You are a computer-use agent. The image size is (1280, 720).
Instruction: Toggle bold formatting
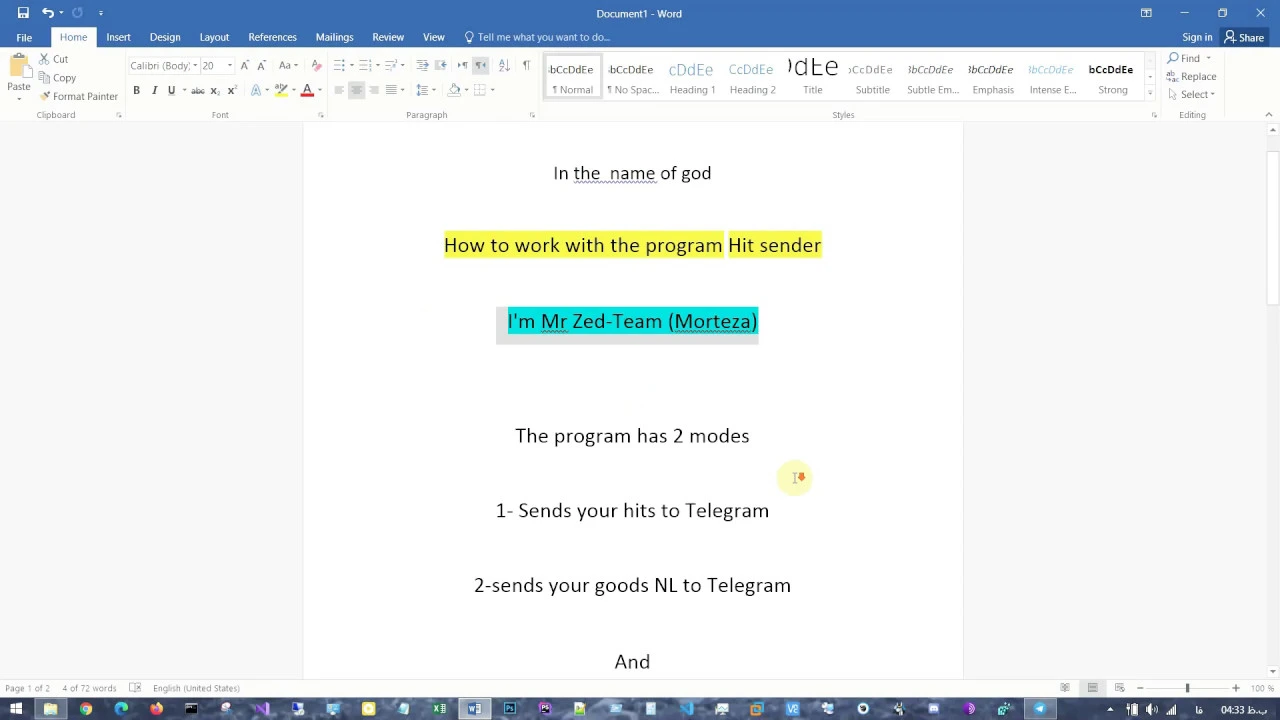point(136,90)
